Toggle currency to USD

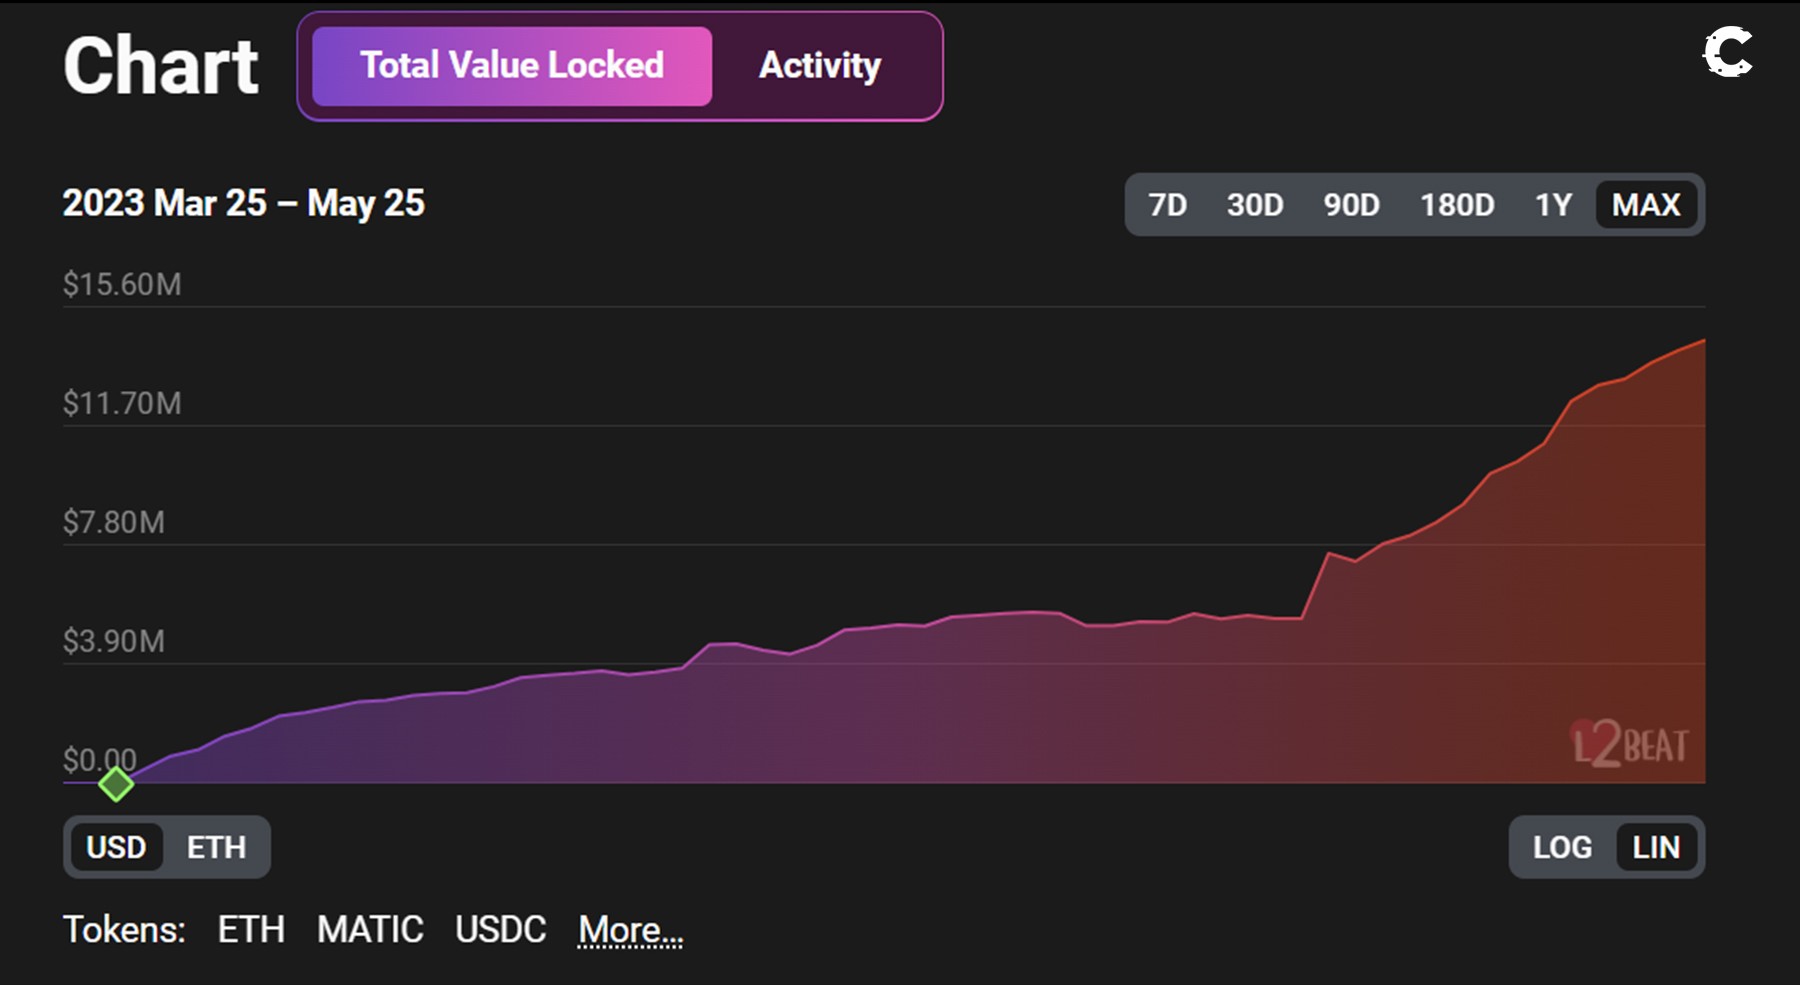coord(116,847)
